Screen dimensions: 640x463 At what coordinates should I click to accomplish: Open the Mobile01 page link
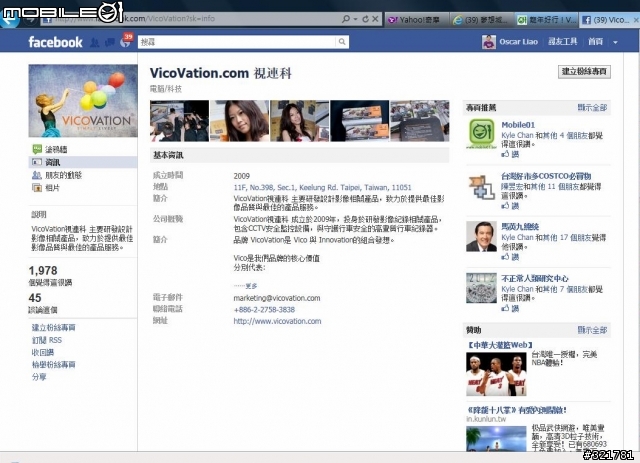[518, 125]
